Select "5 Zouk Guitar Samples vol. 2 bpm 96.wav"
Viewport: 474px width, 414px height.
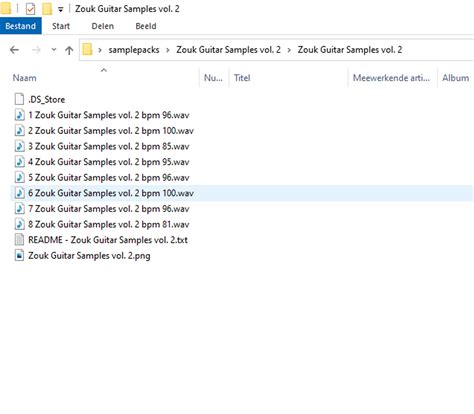pyautogui.click(x=109, y=178)
